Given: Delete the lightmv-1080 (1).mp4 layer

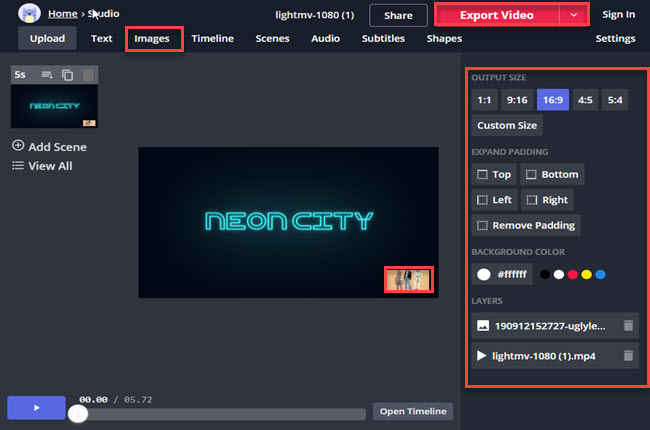Looking at the screenshot, I should (628, 355).
